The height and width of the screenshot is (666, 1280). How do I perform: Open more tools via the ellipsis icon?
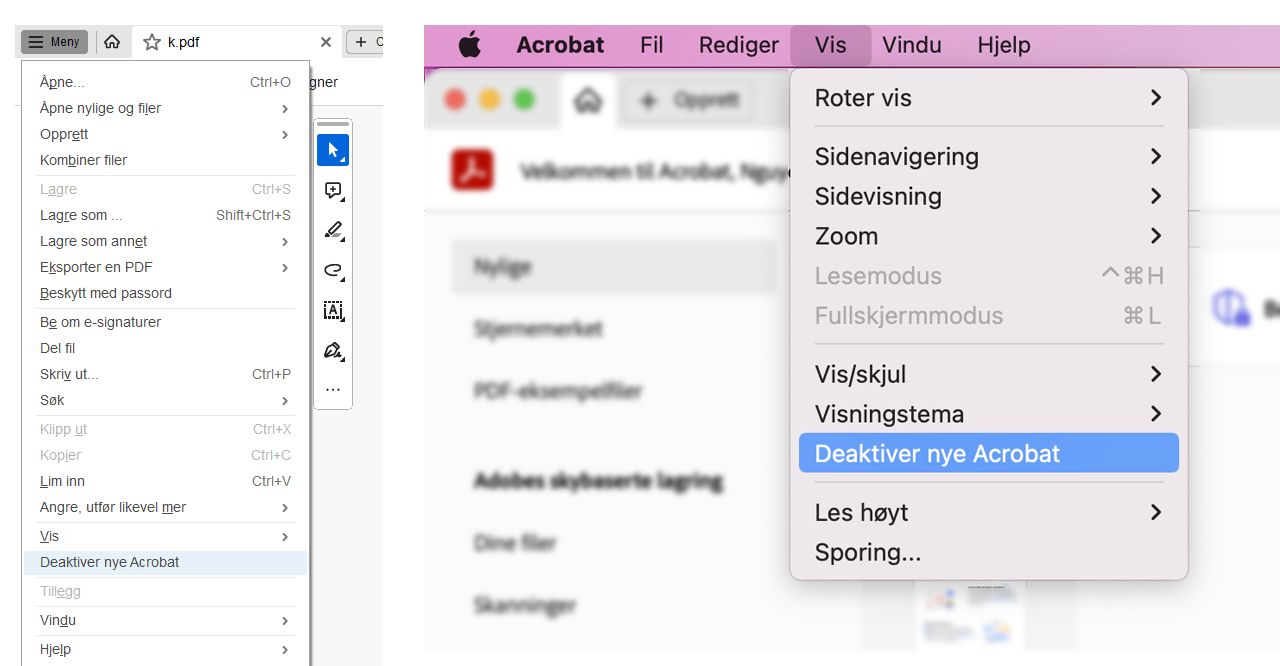click(332, 389)
